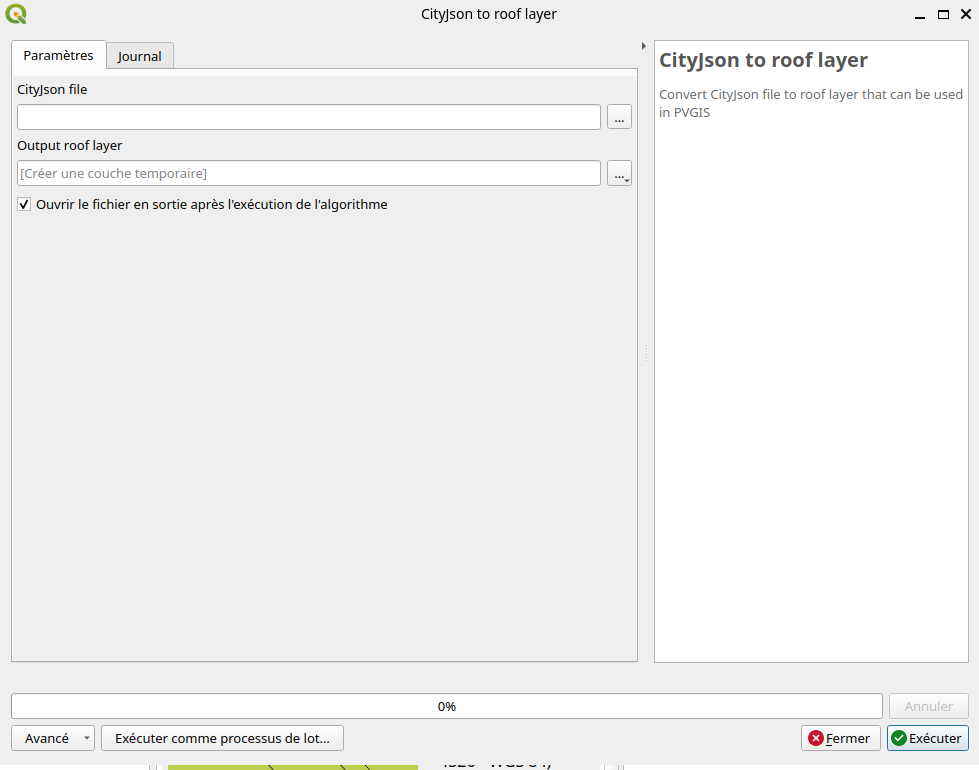The width and height of the screenshot is (979, 770).
Task: Click the QGIS logo icon in title bar
Action: (x=16, y=14)
